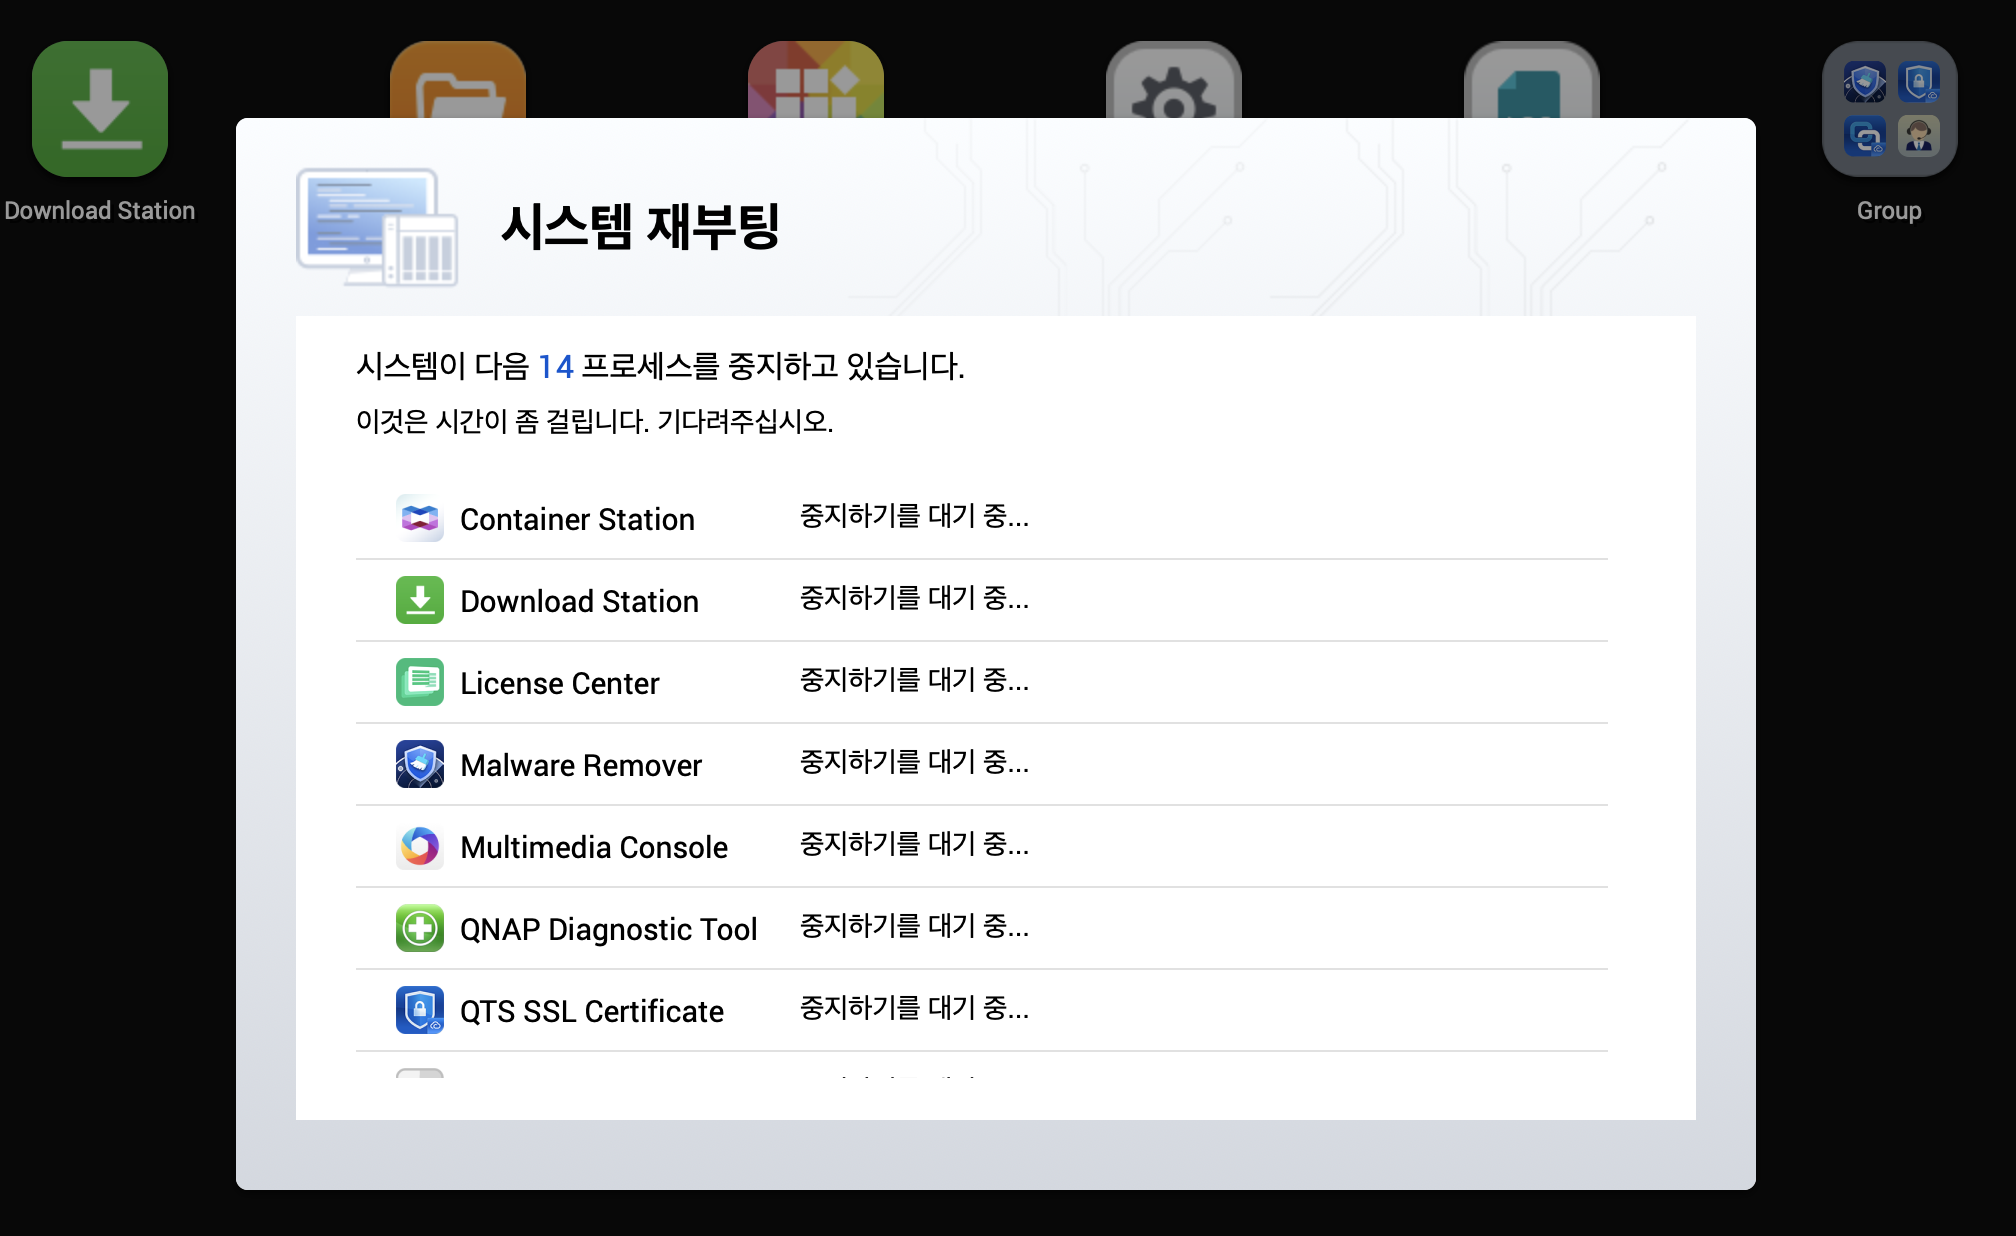
Task: Click the blue '14' process count
Action: [555, 367]
